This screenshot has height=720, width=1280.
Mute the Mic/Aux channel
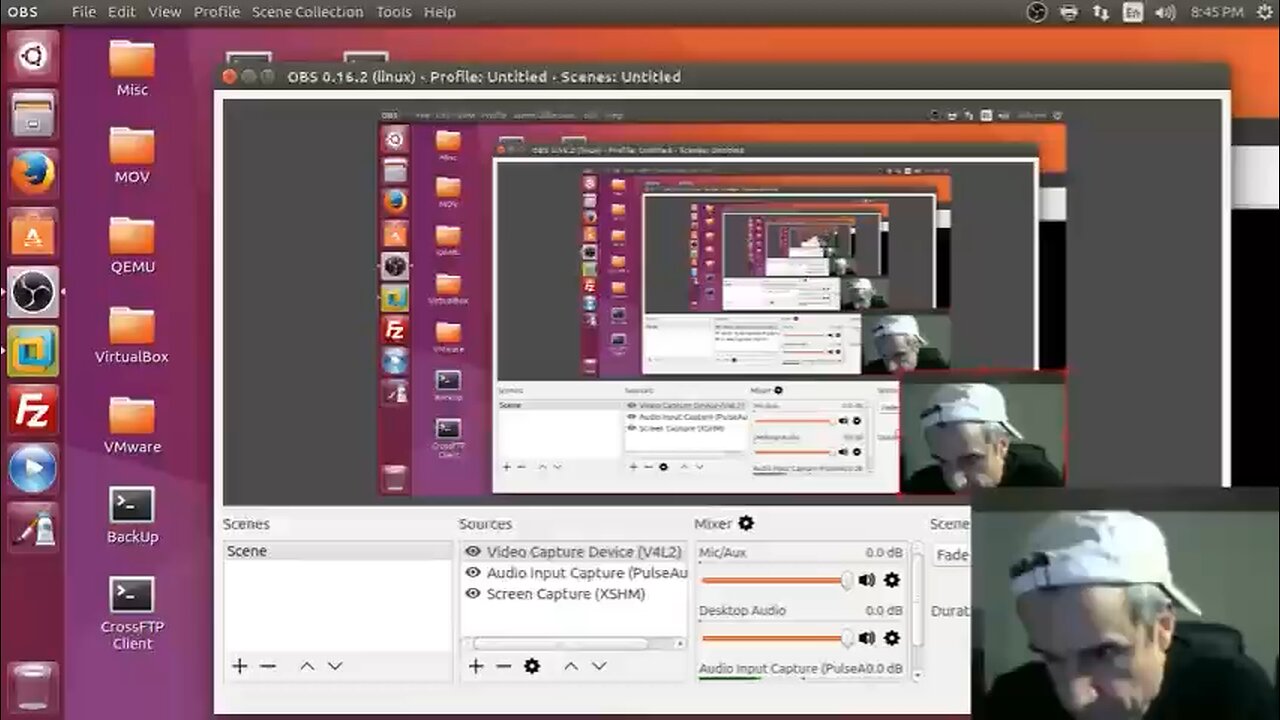(x=867, y=580)
